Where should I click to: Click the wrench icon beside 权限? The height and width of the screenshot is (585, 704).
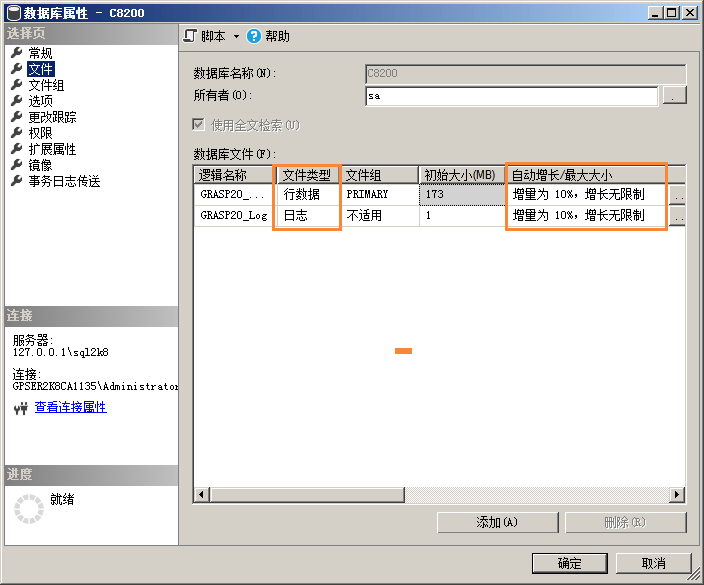click(17, 133)
